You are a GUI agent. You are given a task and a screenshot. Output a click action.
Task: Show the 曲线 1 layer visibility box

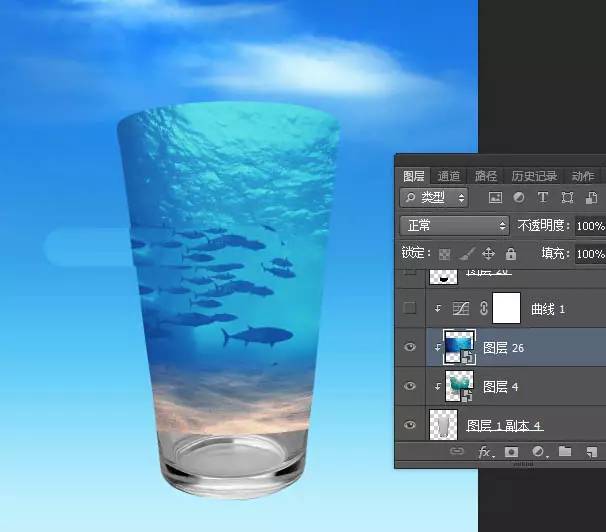pos(409,309)
